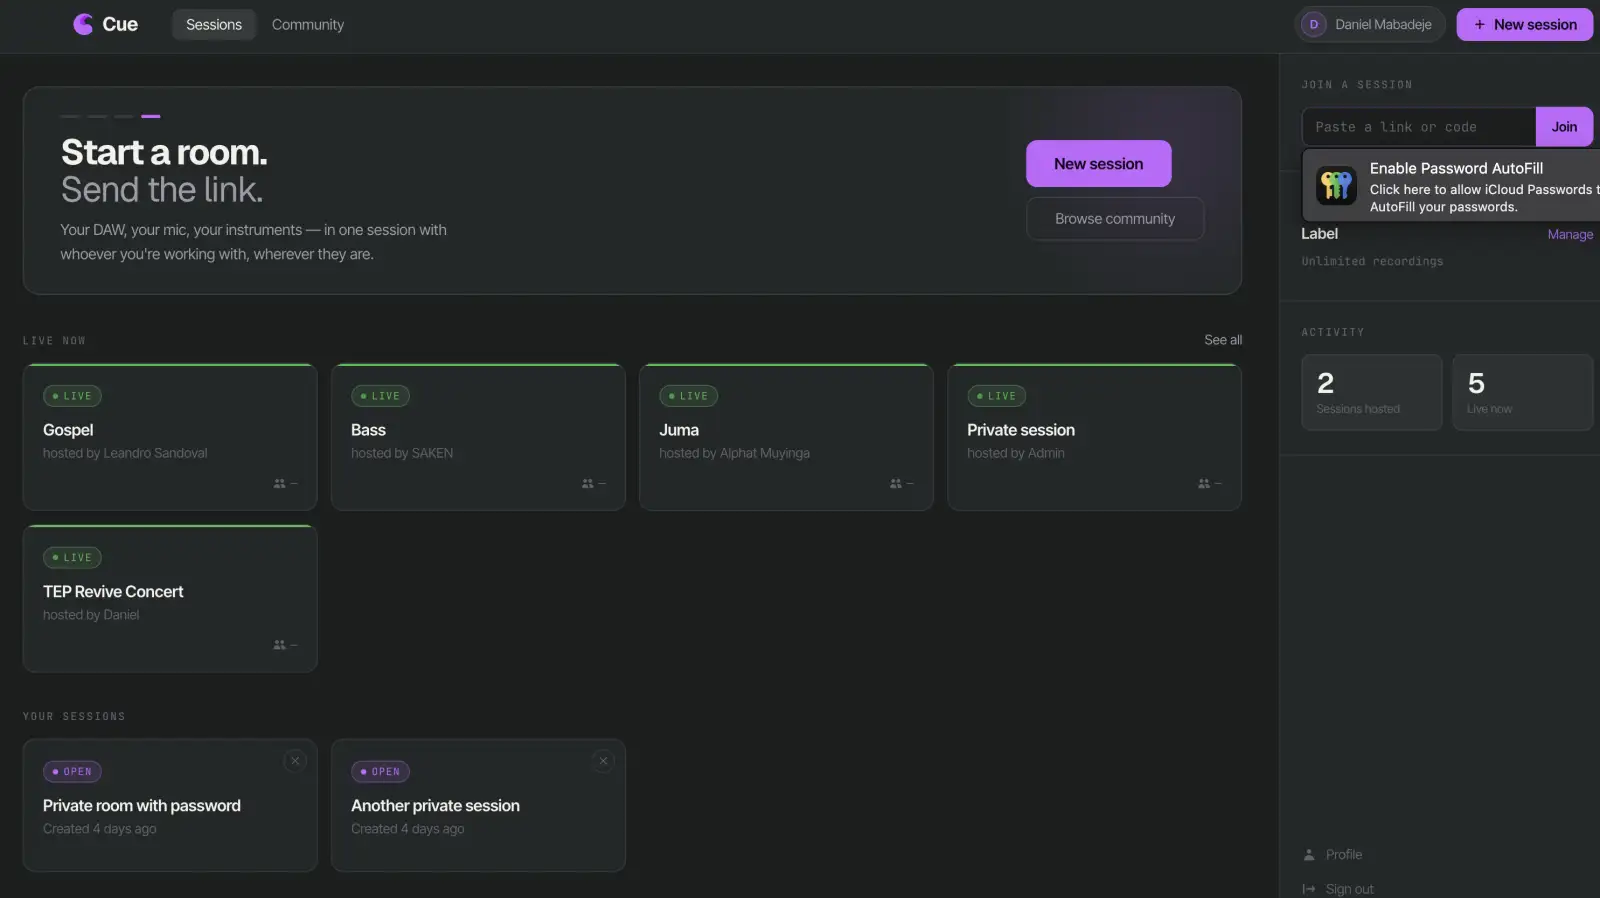Select the fourth hero carousel indicator

click(151, 116)
